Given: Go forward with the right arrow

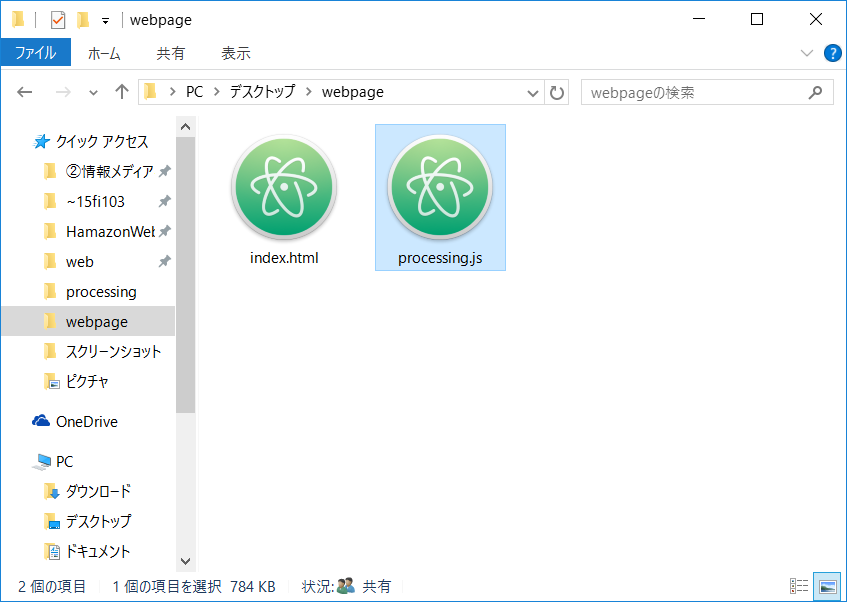Looking at the screenshot, I should click(63, 92).
